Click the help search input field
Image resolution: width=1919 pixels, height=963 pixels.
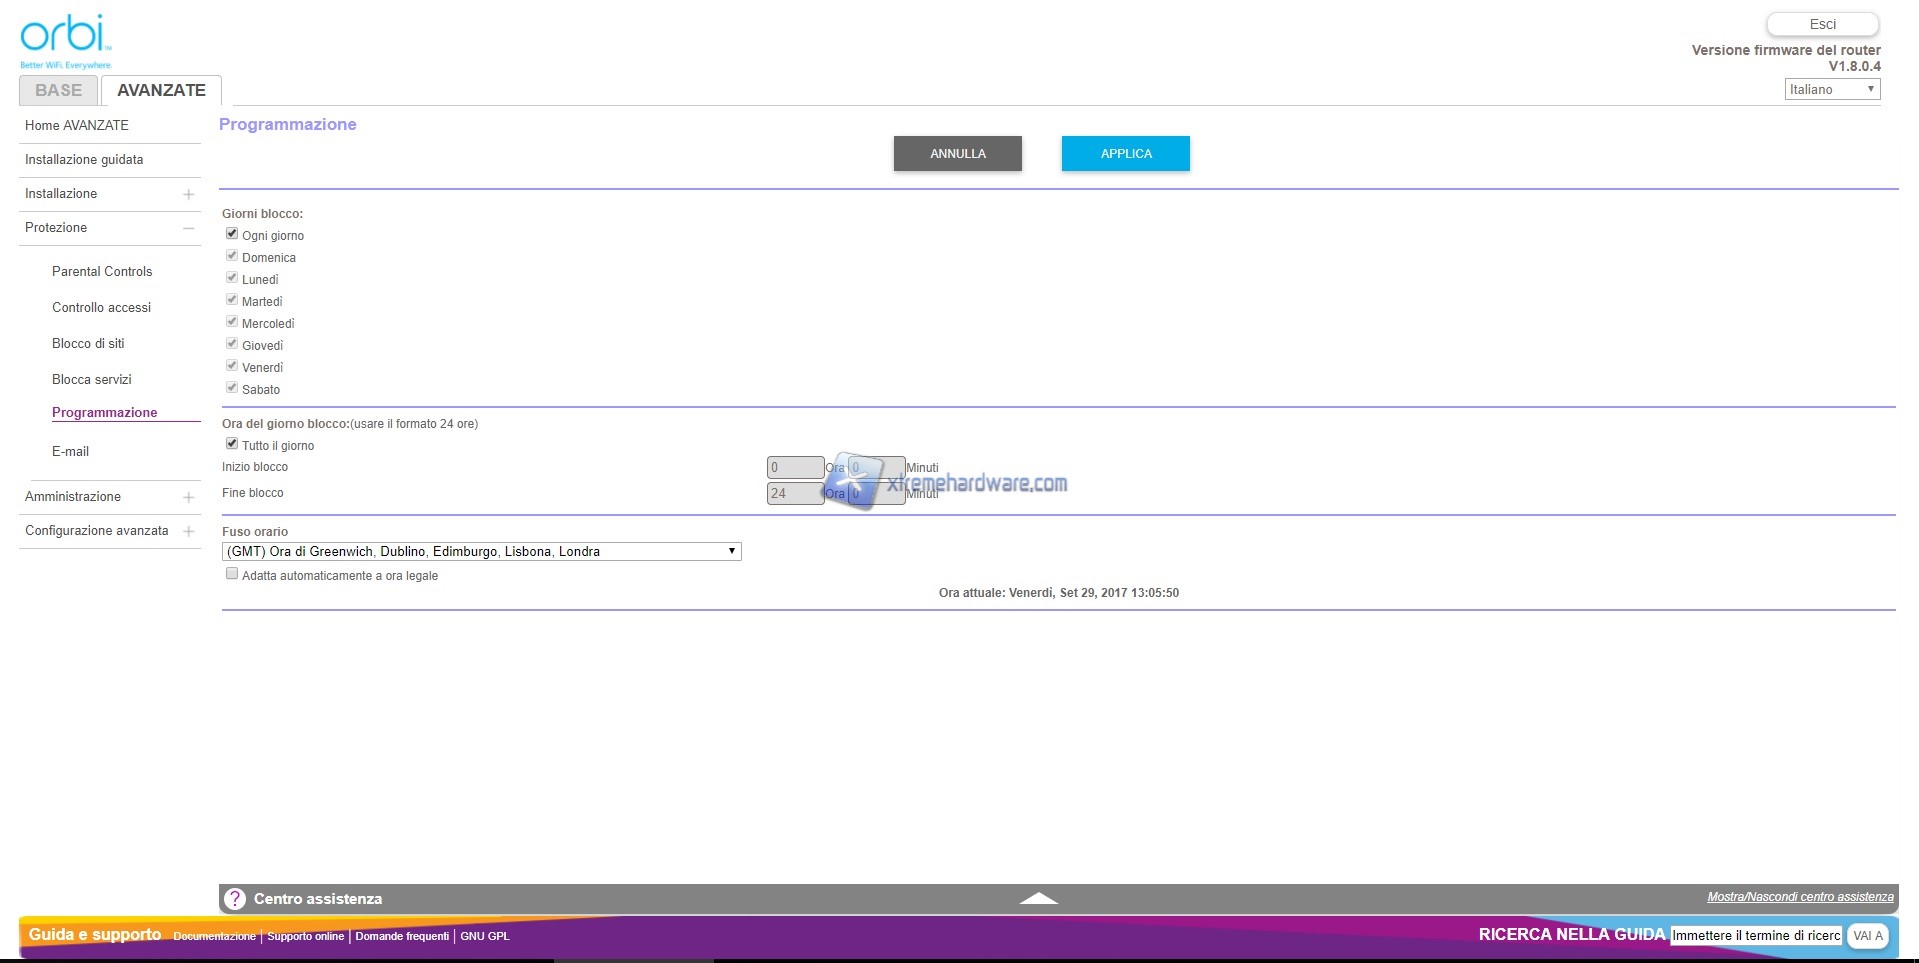pyautogui.click(x=1756, y=936)
